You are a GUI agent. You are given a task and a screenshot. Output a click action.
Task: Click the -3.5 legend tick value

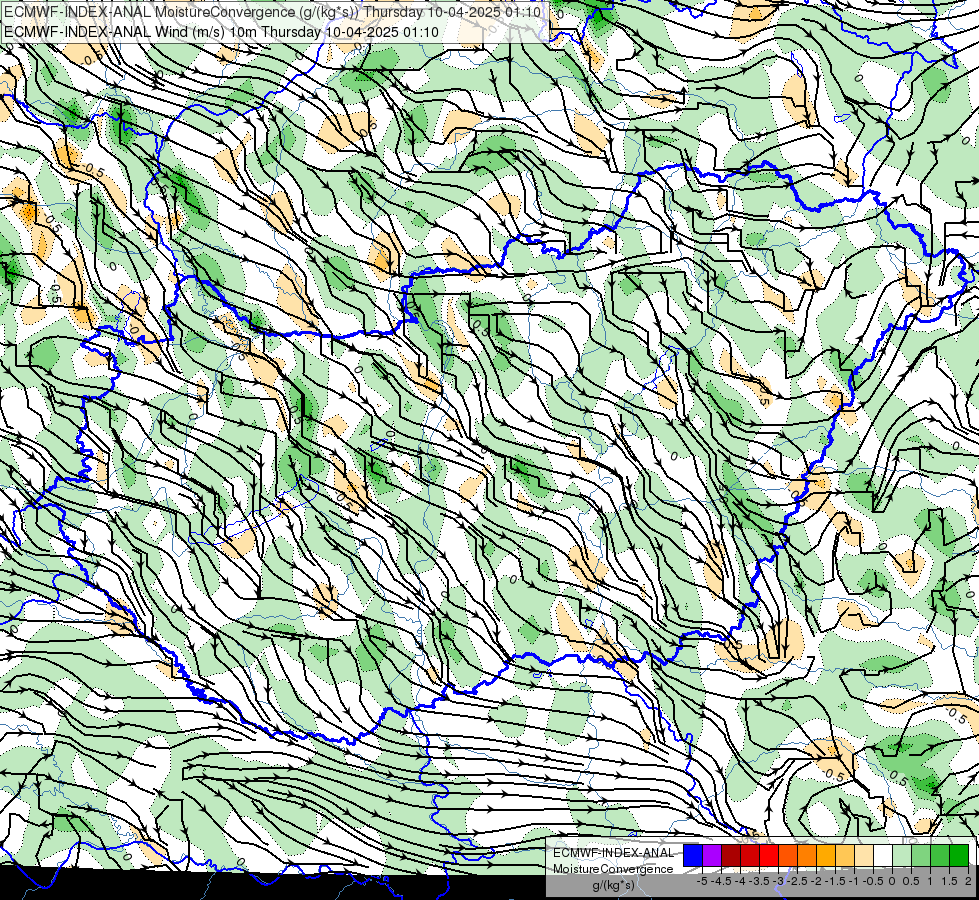point(759,881)
